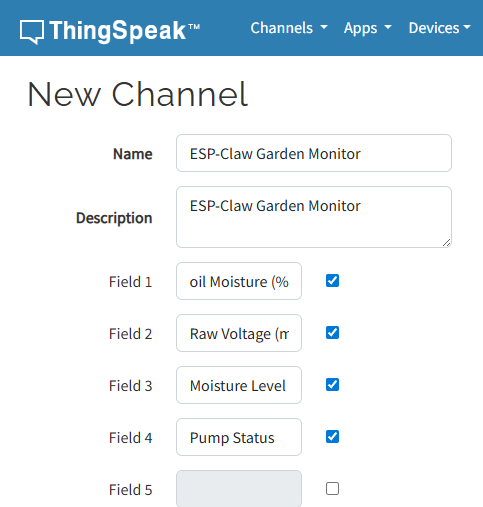Viewport: 483px width, 507px height.
Task: Focus the Description text area
Action: (x=314, y=217)
